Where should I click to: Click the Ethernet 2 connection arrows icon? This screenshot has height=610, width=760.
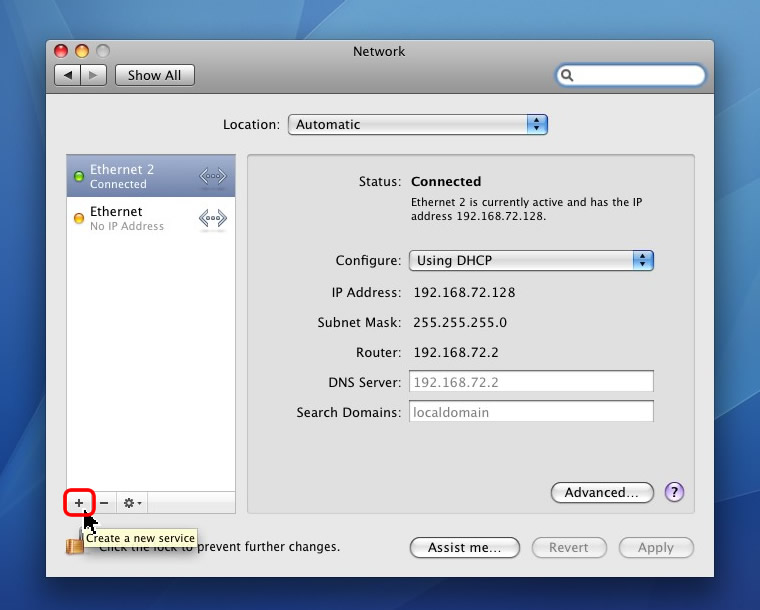(212, 177)
